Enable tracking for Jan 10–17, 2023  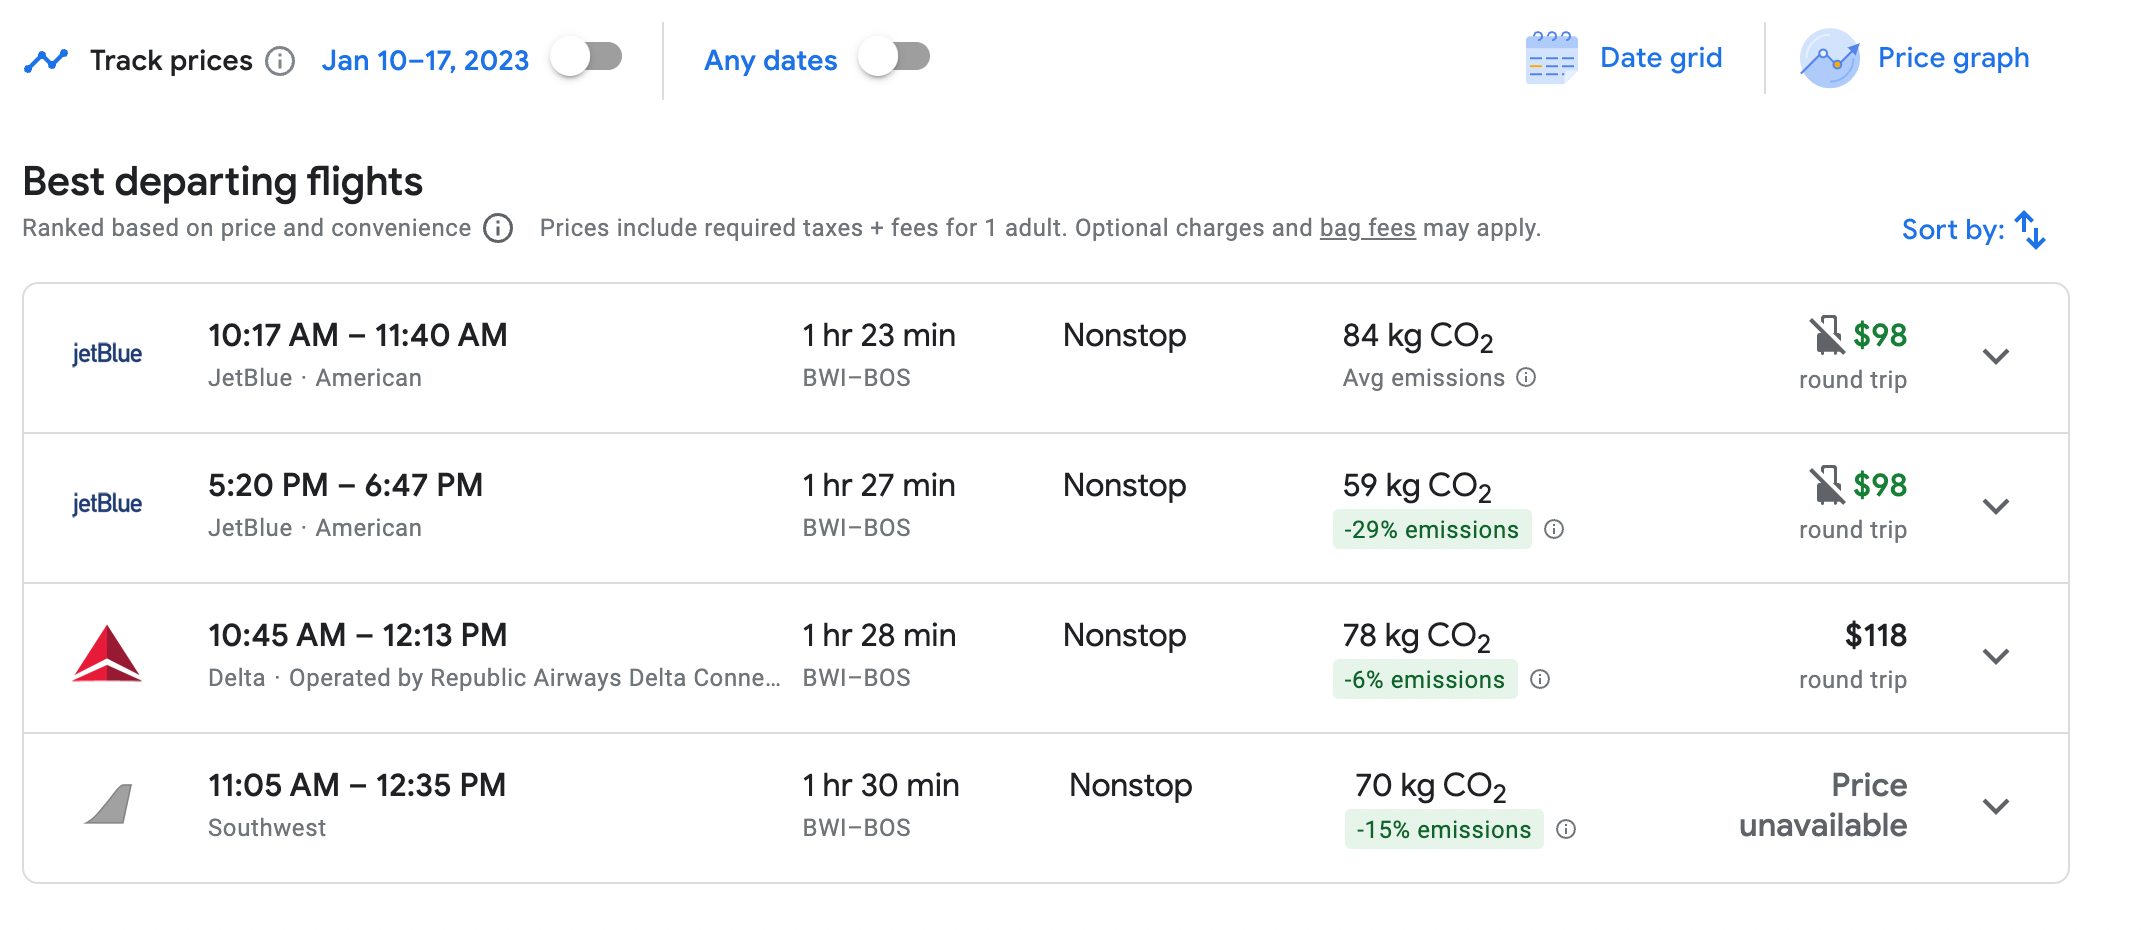click(588, 57)
